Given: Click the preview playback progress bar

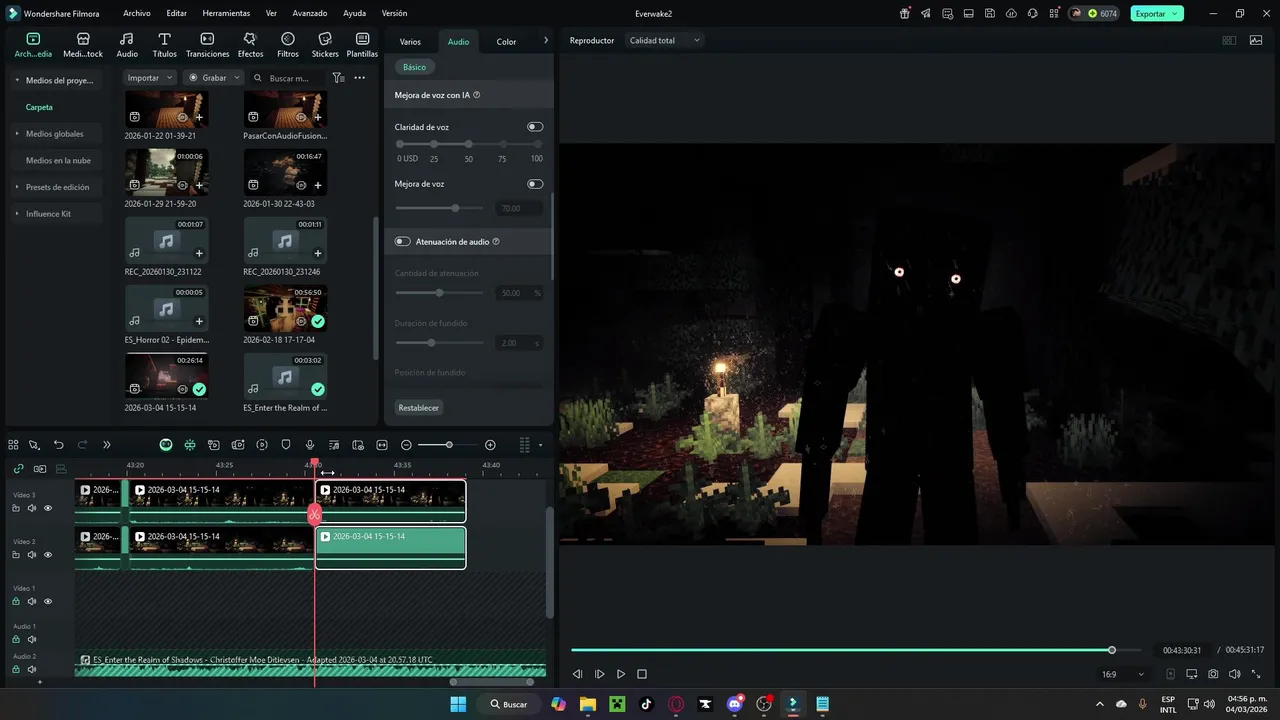Looking at the screenshot, I should click(x=858, y=650).
